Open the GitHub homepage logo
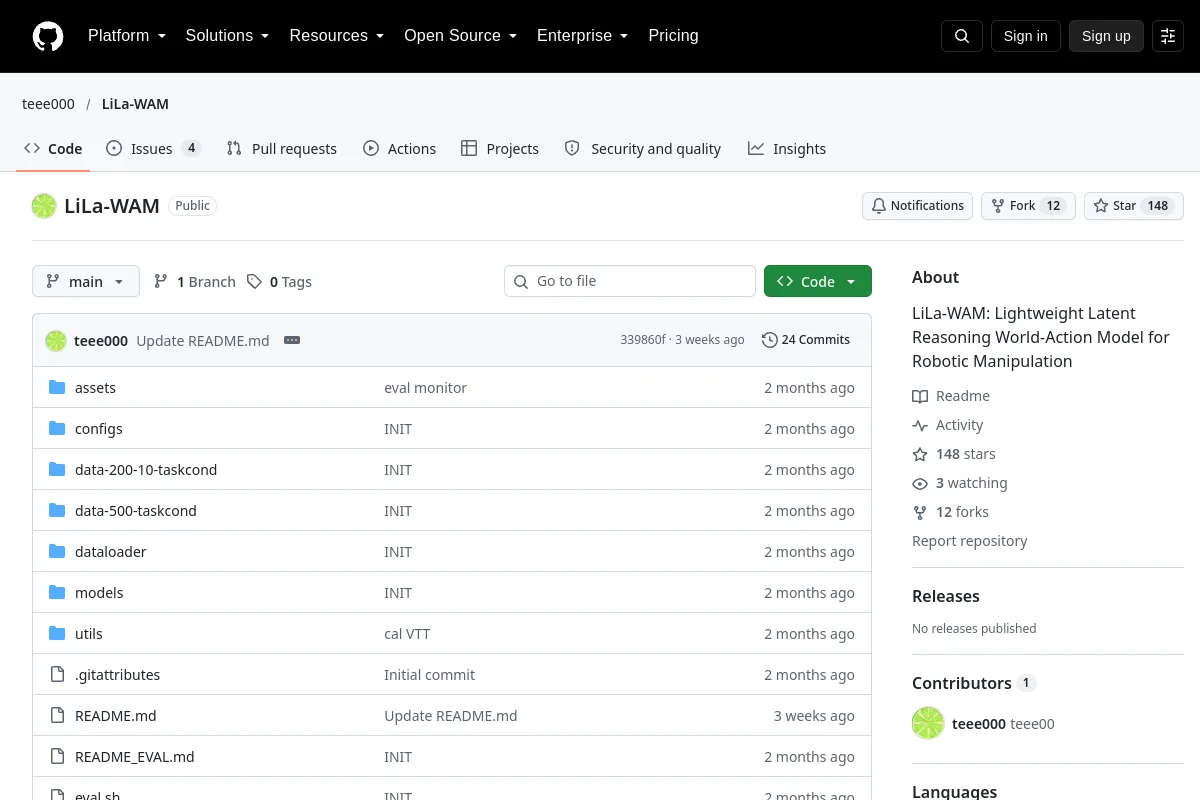Screen dimensions: 1200x800 48,36
